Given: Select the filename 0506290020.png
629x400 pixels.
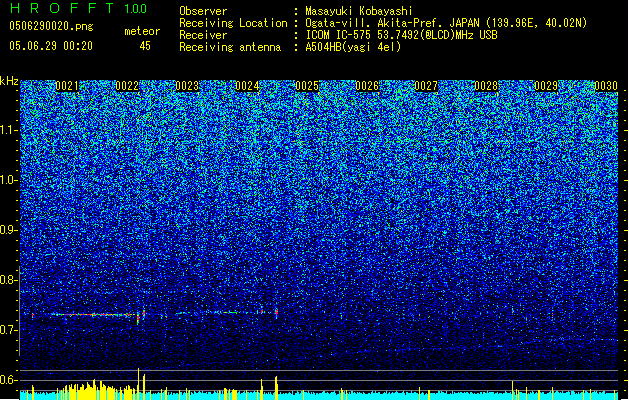Looking at the screenshot, I should click(x=51, y=26).
